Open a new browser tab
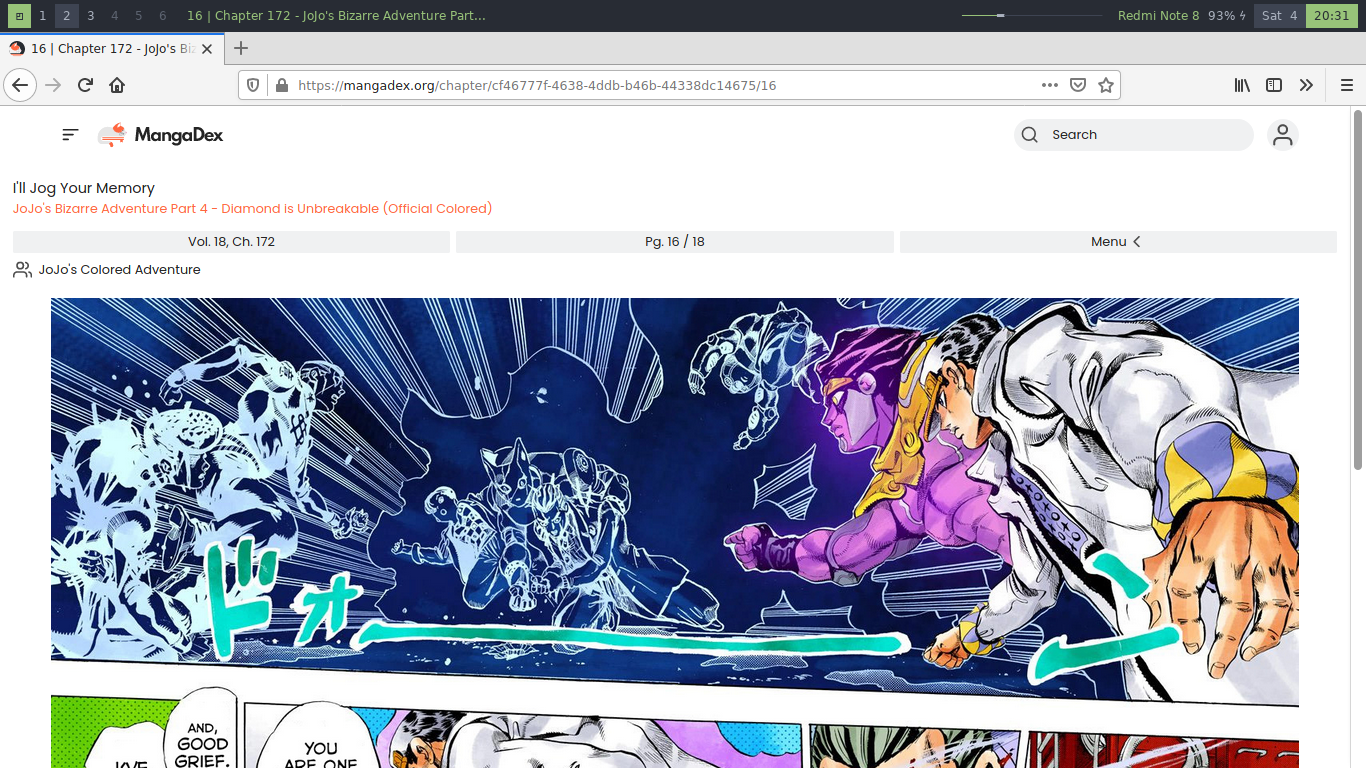The height and width of the screenshot is (768, 1366). coord(240,48)
